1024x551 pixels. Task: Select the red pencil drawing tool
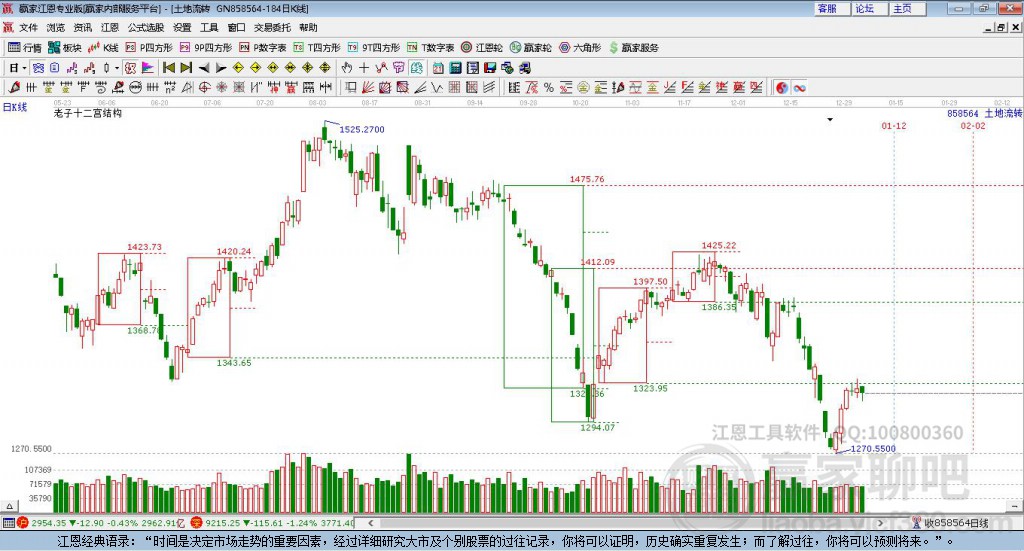point(14,87)
